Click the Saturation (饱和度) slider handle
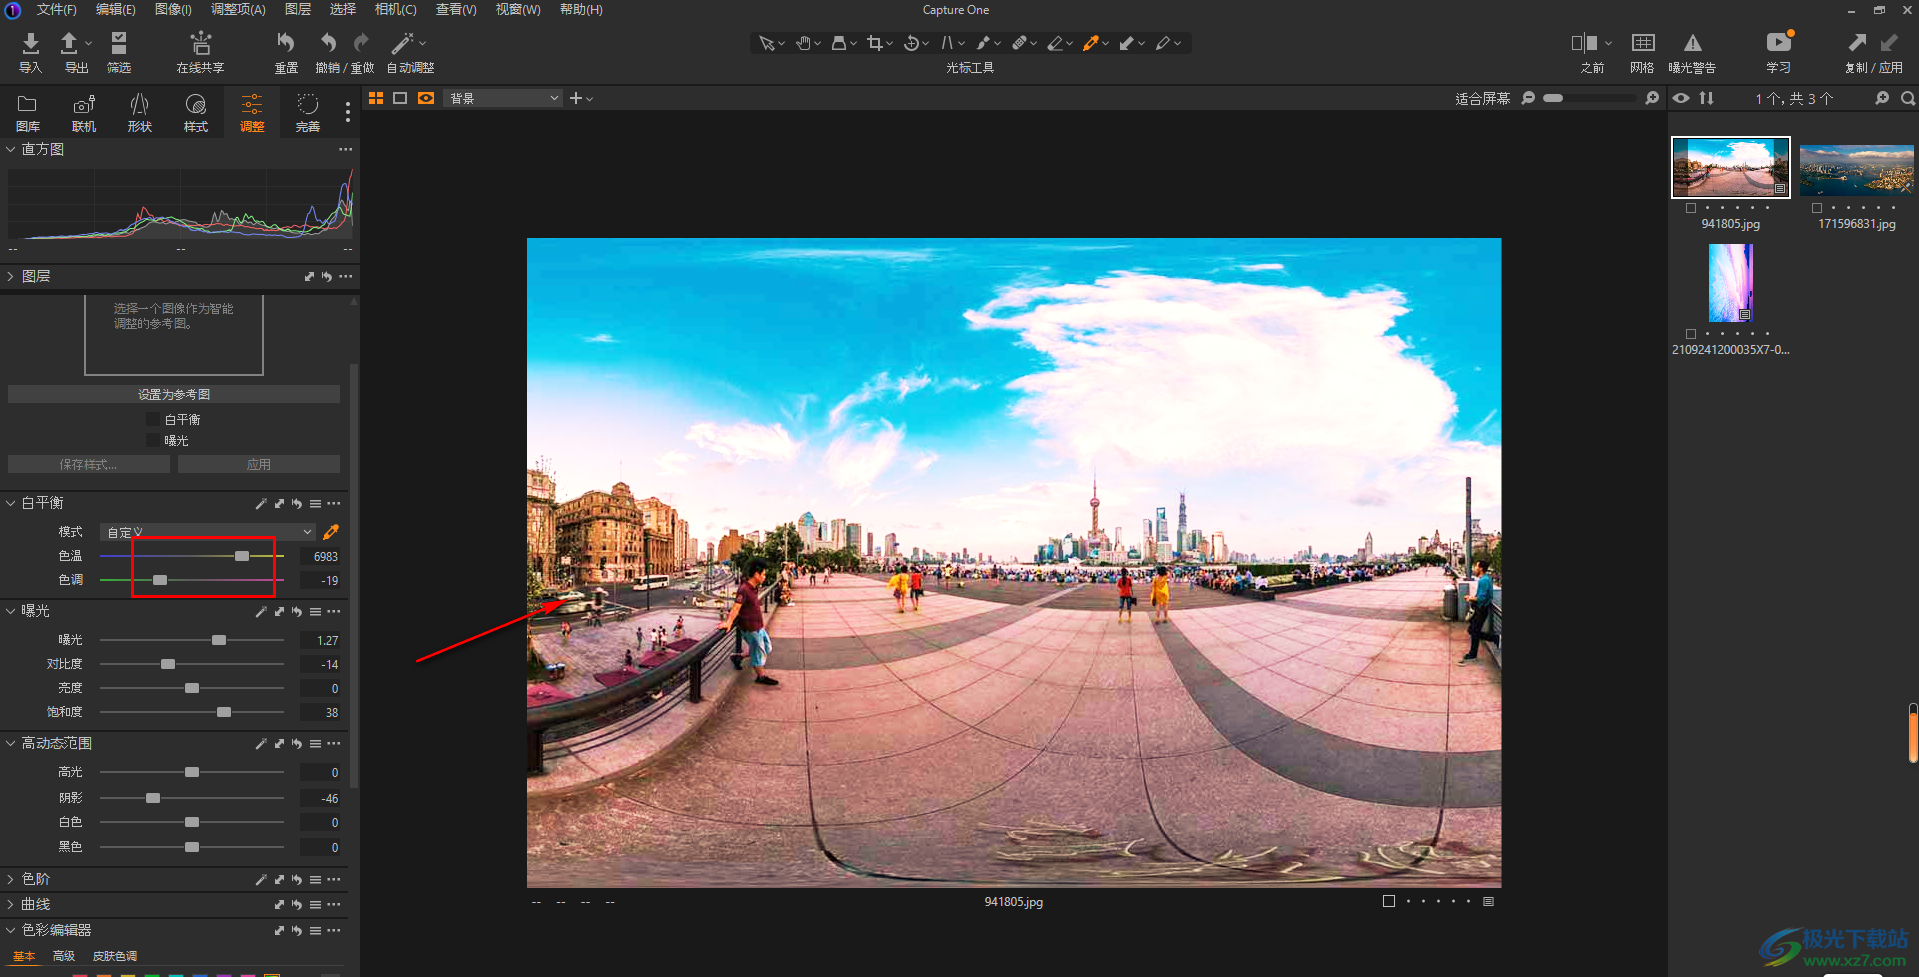The width and height of the screenshot is (1919, 977). [x=224, y=712]
